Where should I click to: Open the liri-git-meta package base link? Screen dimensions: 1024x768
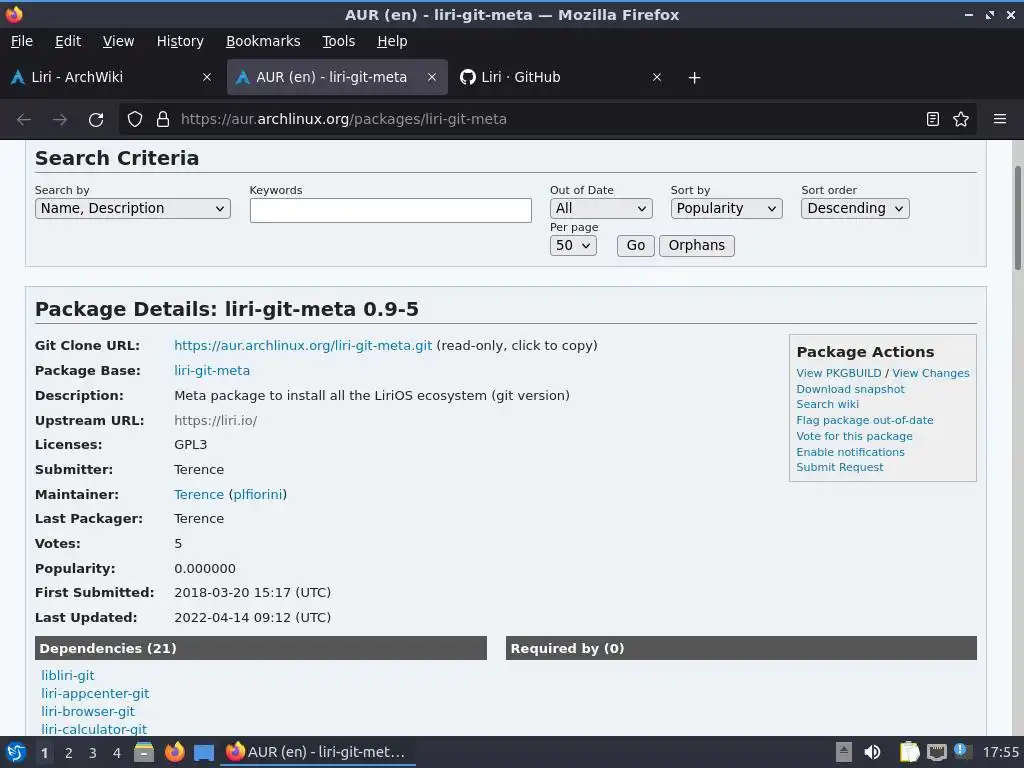coord(212,370)
